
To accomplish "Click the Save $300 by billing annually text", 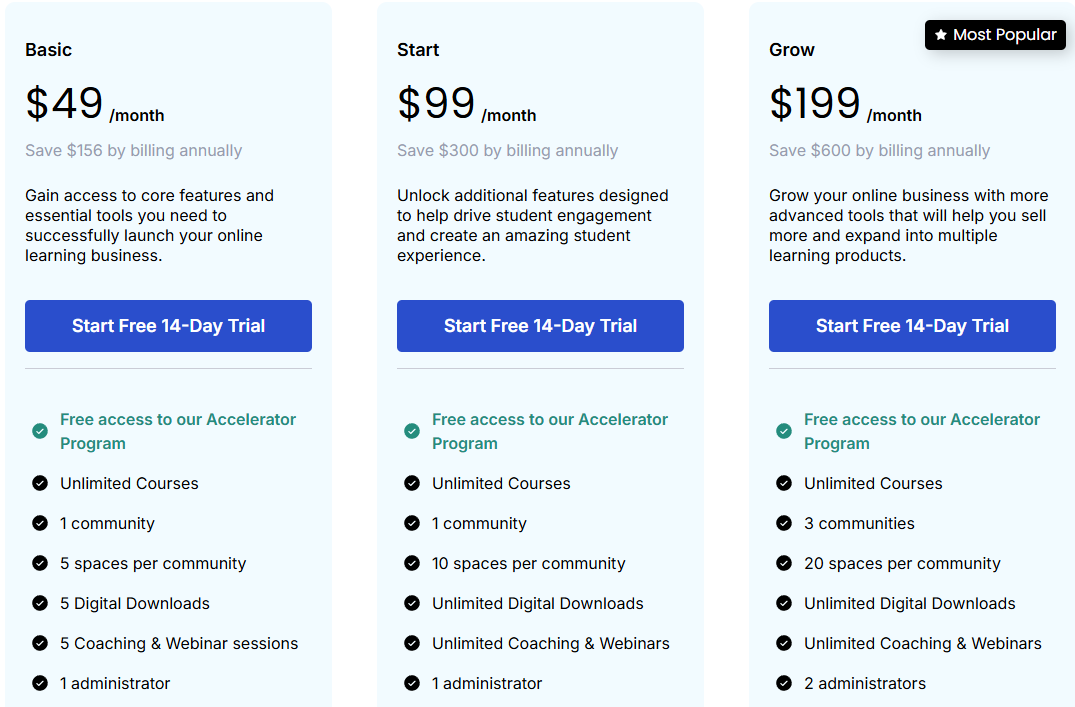I will [x=507, y=151].
